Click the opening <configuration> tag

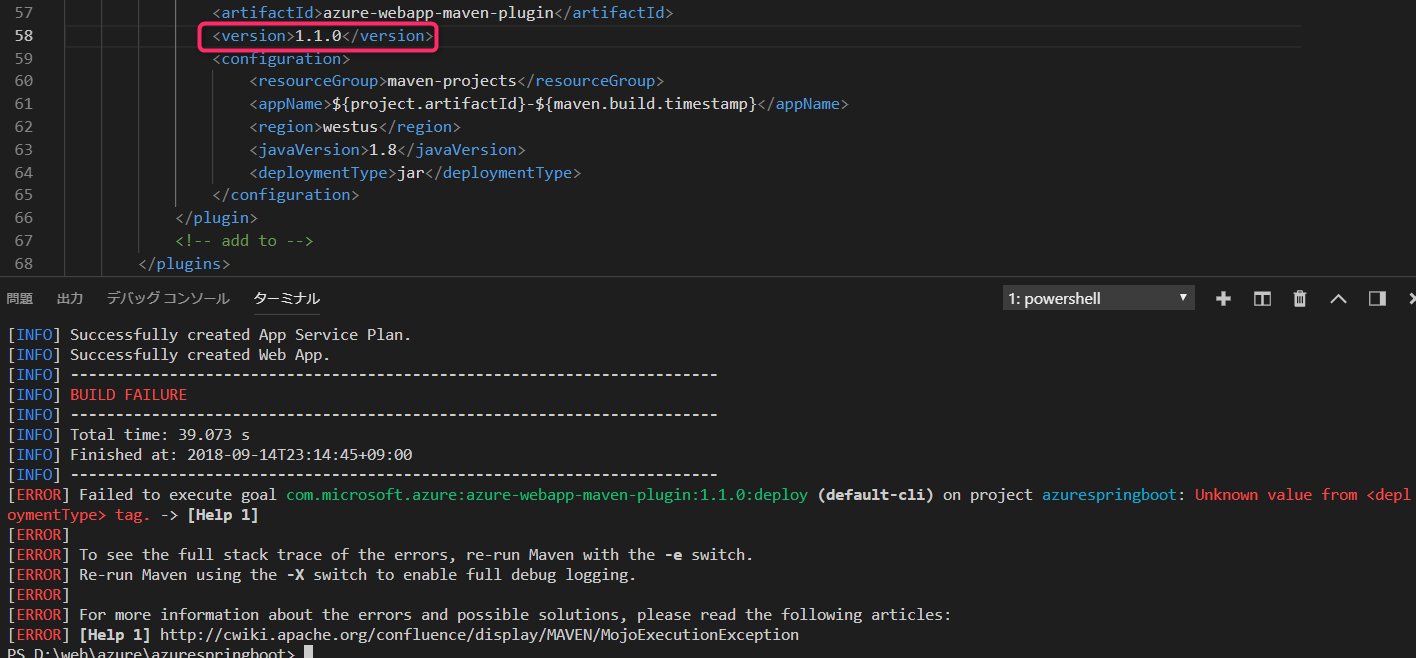(281, 59)
